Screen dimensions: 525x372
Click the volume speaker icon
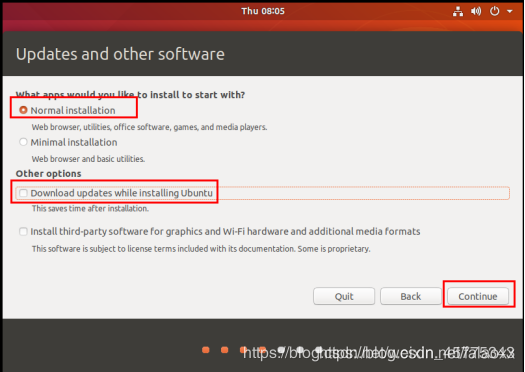point(476,11)
